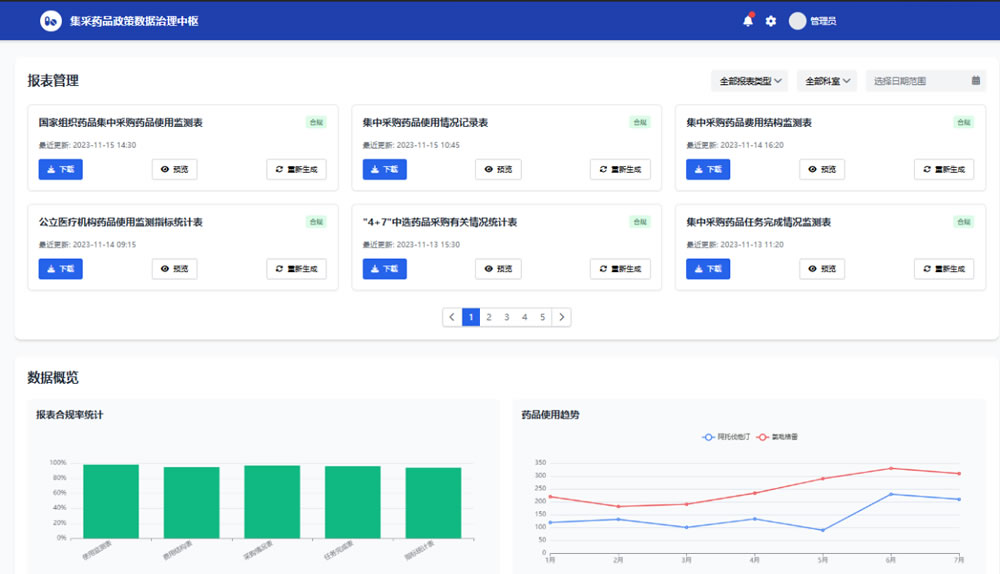1000x574 pixels.
Task: Regenerate 集中采购药品任务完成情况监测表
Action: [x=944, y=269]
